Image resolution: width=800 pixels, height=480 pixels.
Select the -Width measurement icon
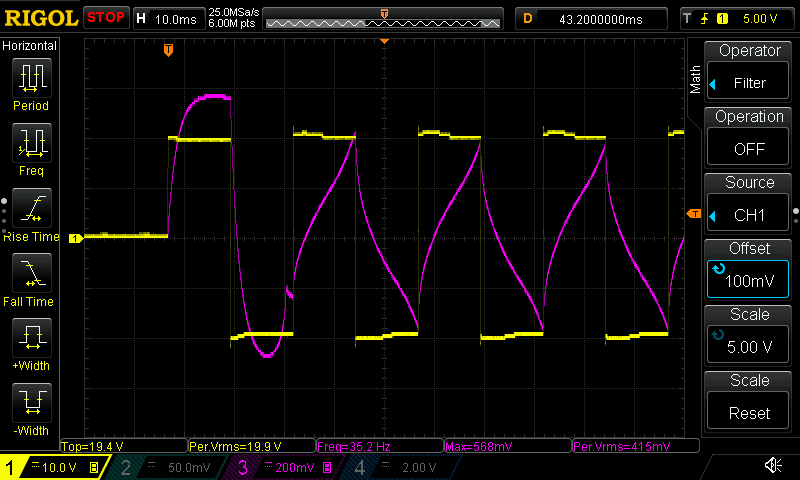pyautogui.click(x=32, y=402)
